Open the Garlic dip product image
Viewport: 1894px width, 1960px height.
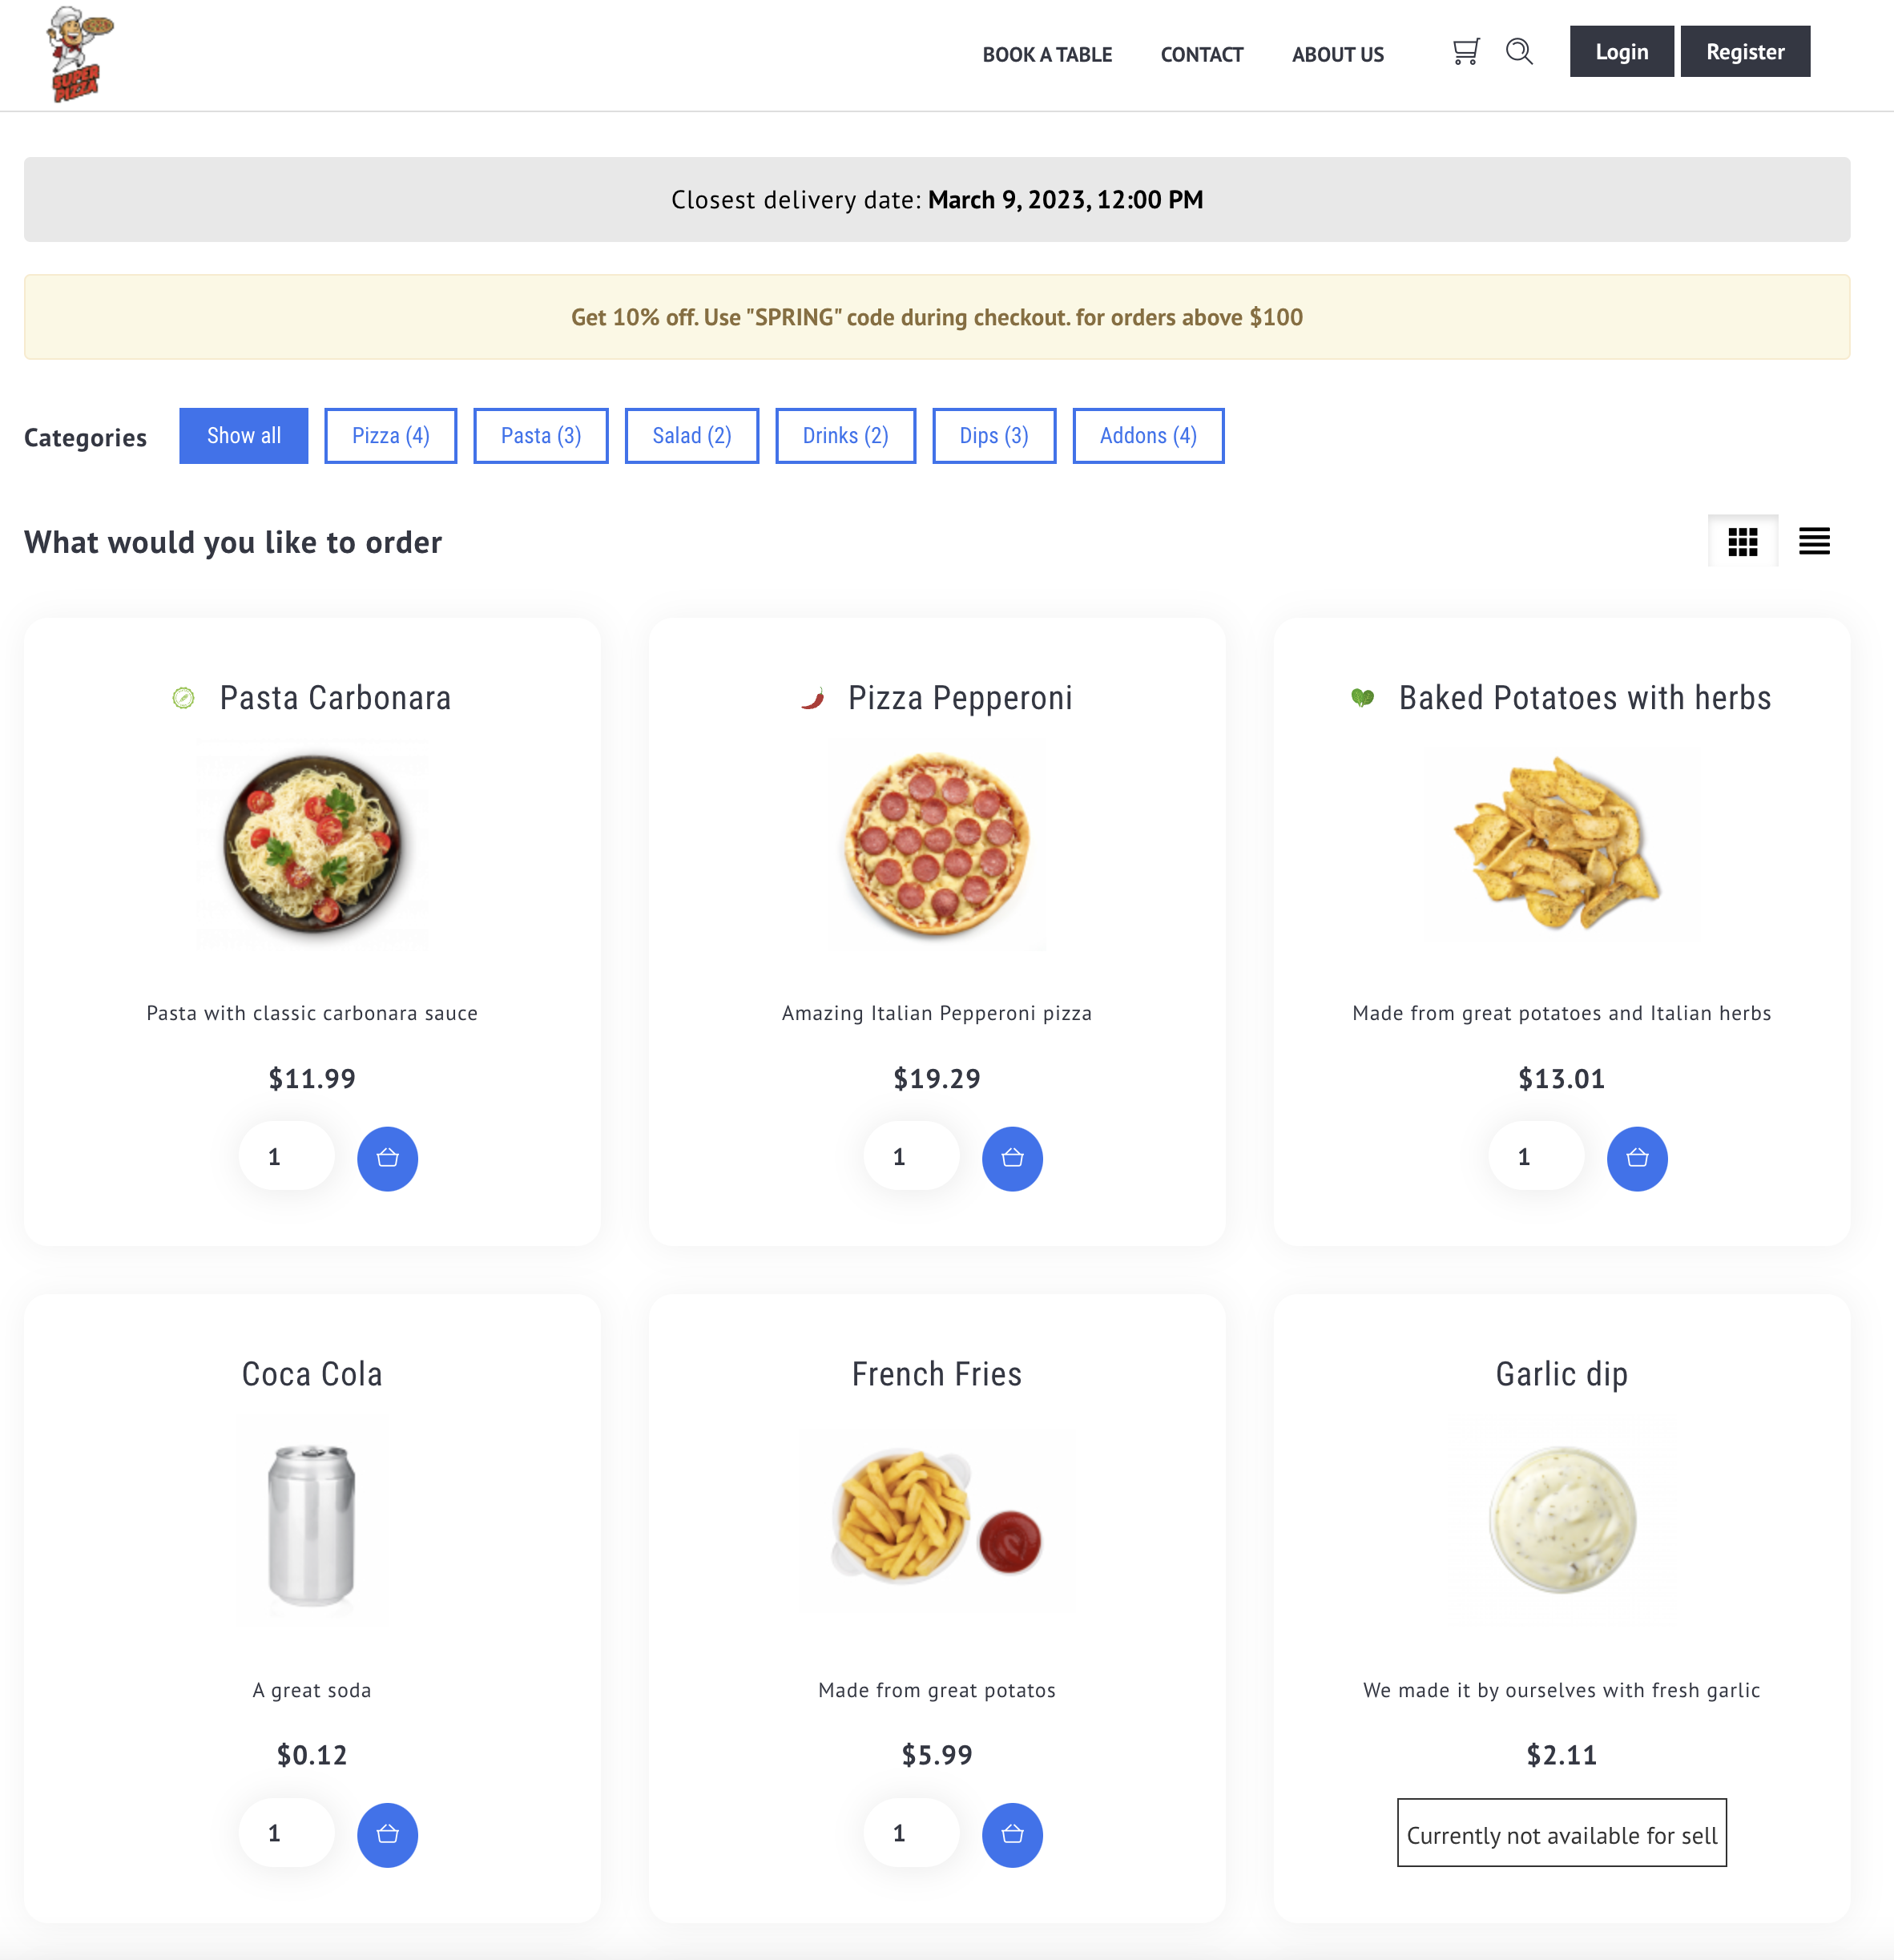(x=1561, y=1519)
